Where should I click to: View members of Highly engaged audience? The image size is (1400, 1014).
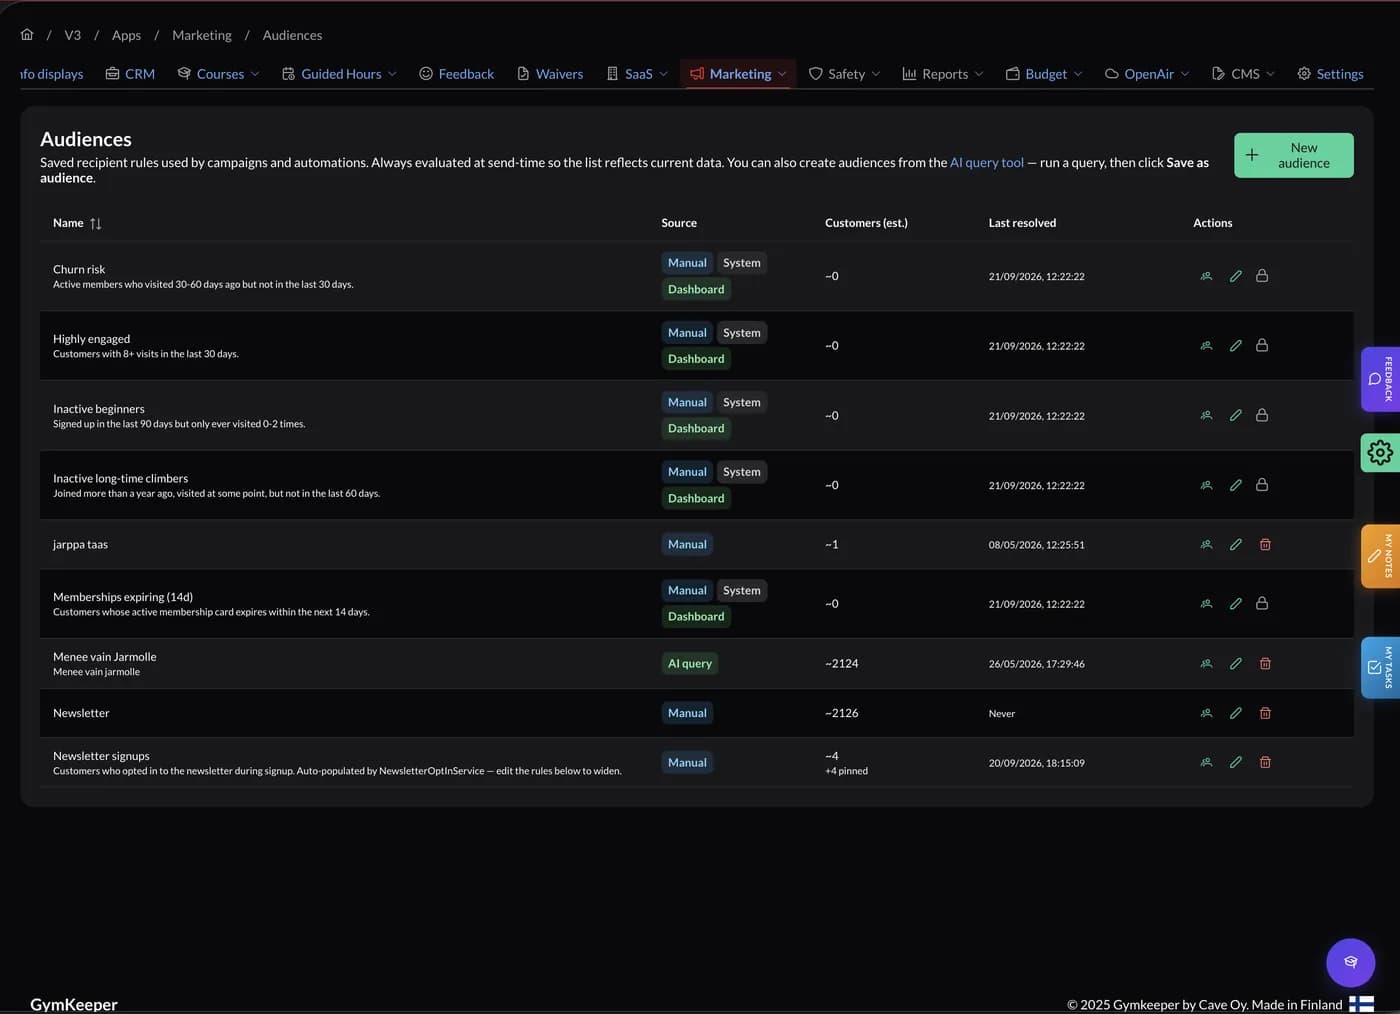click(1206, 346)
